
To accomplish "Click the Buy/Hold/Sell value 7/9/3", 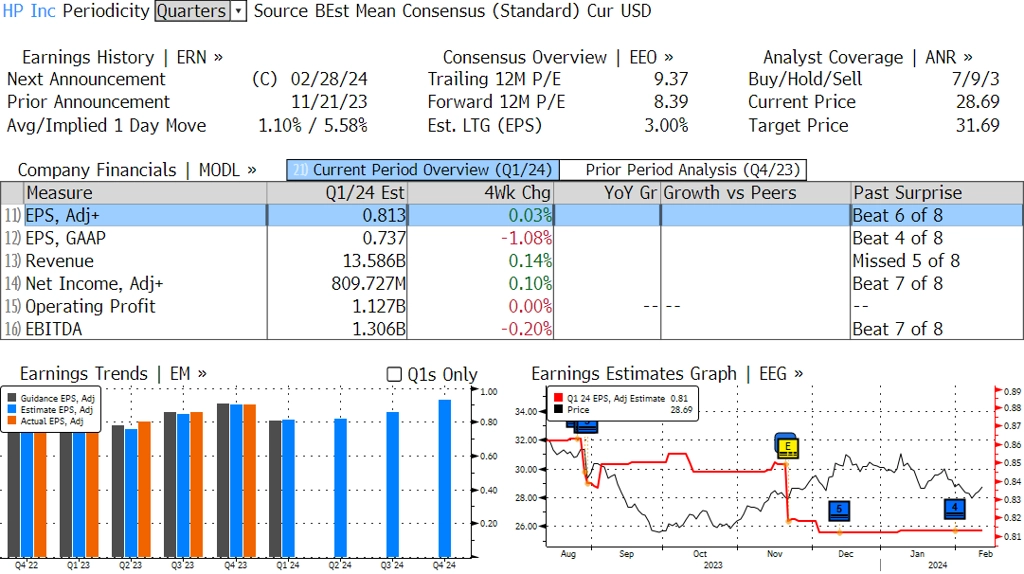I will pos(976,79).
